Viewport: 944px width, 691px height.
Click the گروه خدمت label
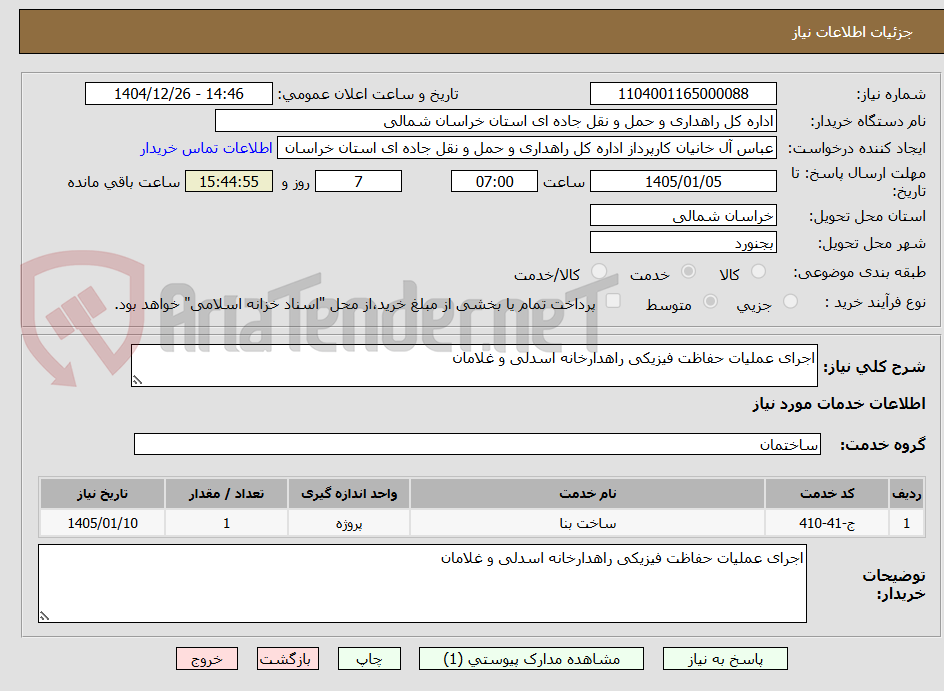pos(883,445)
